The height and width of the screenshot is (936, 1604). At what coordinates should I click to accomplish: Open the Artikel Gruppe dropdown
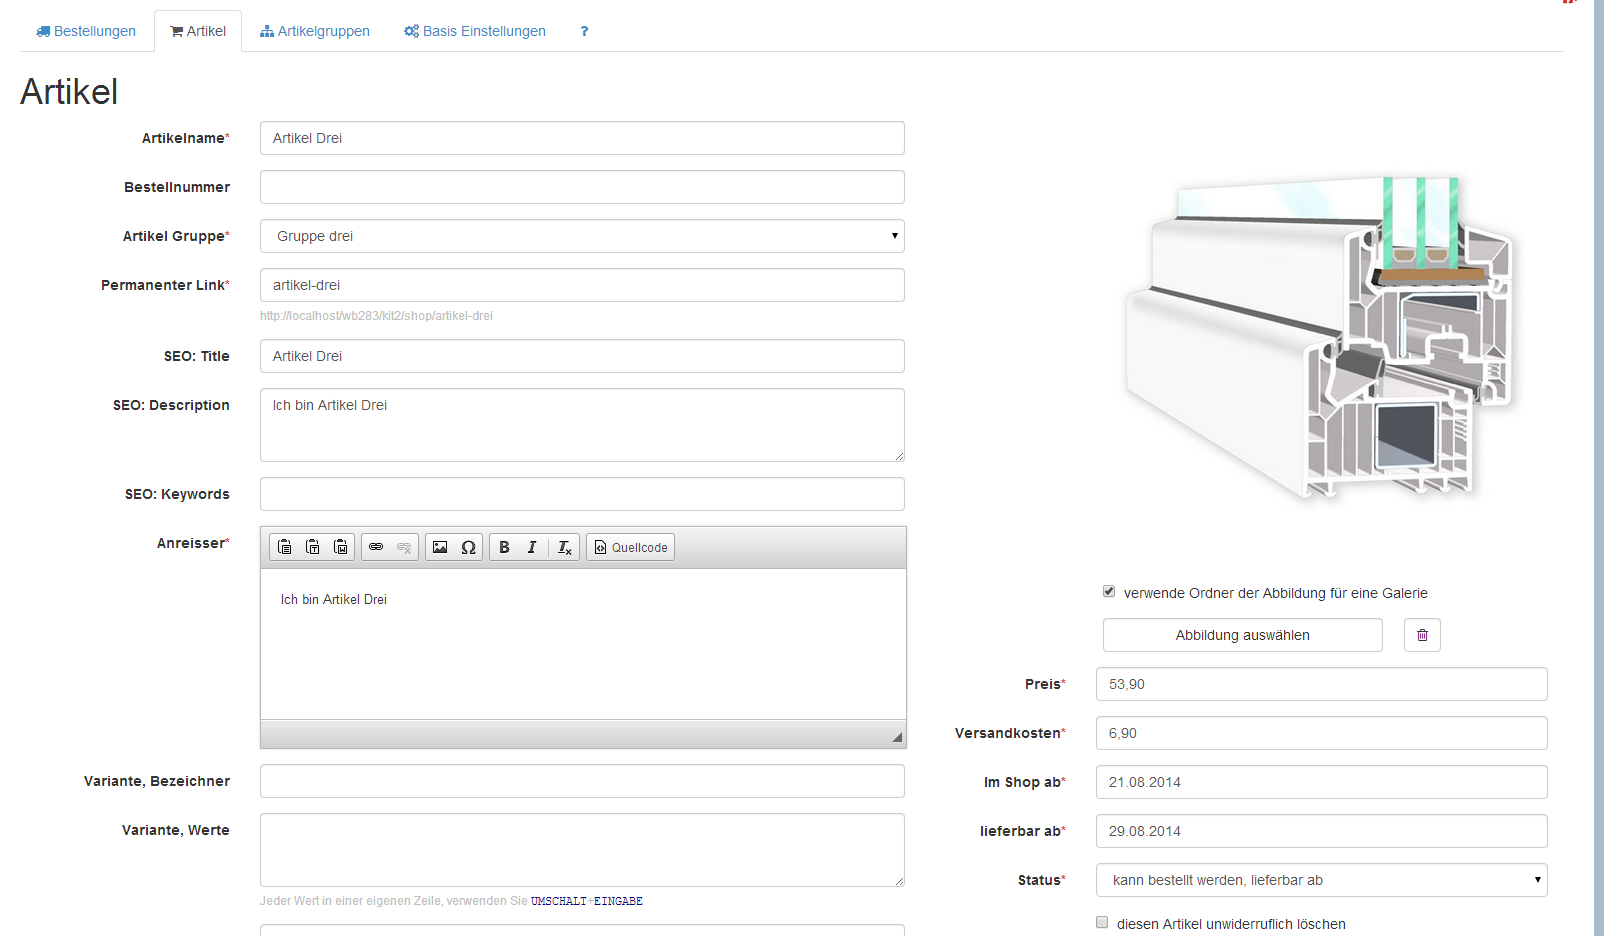tap(582, 236)
